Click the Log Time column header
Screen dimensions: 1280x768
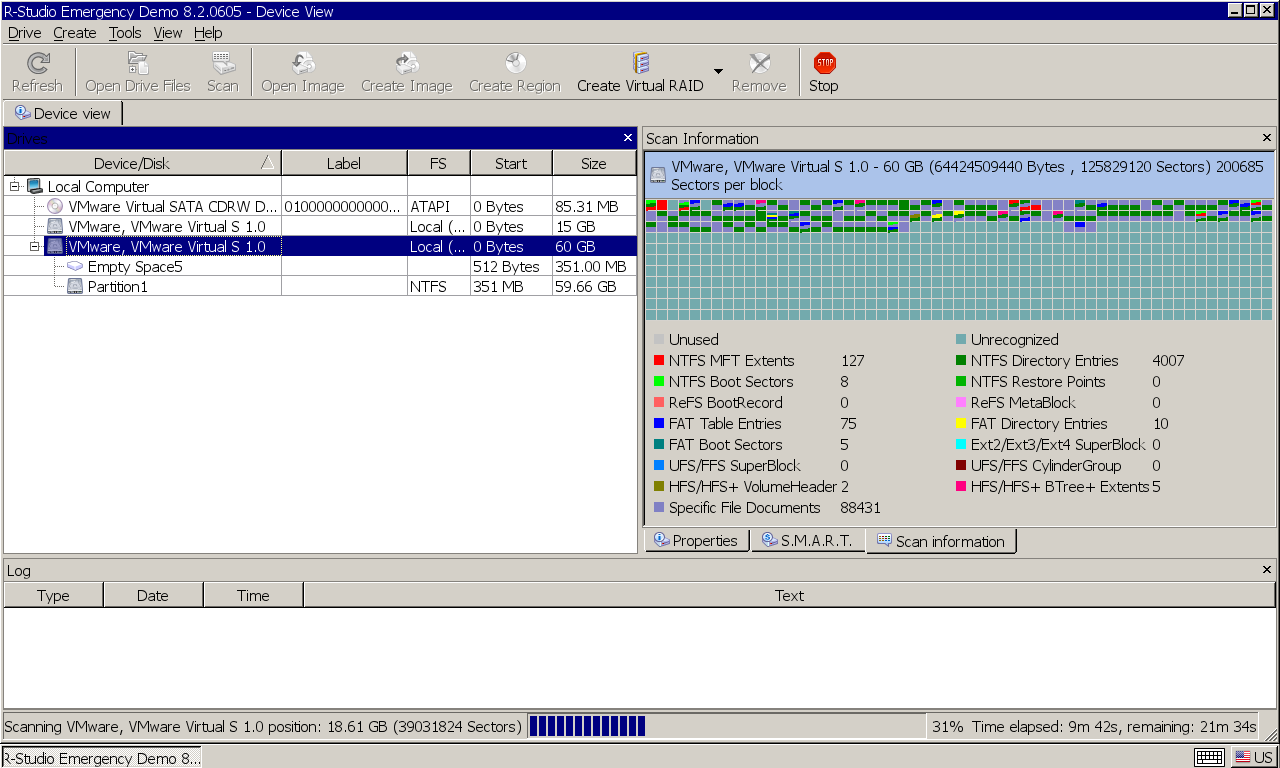pyautogui.click(x=253, y=595)
